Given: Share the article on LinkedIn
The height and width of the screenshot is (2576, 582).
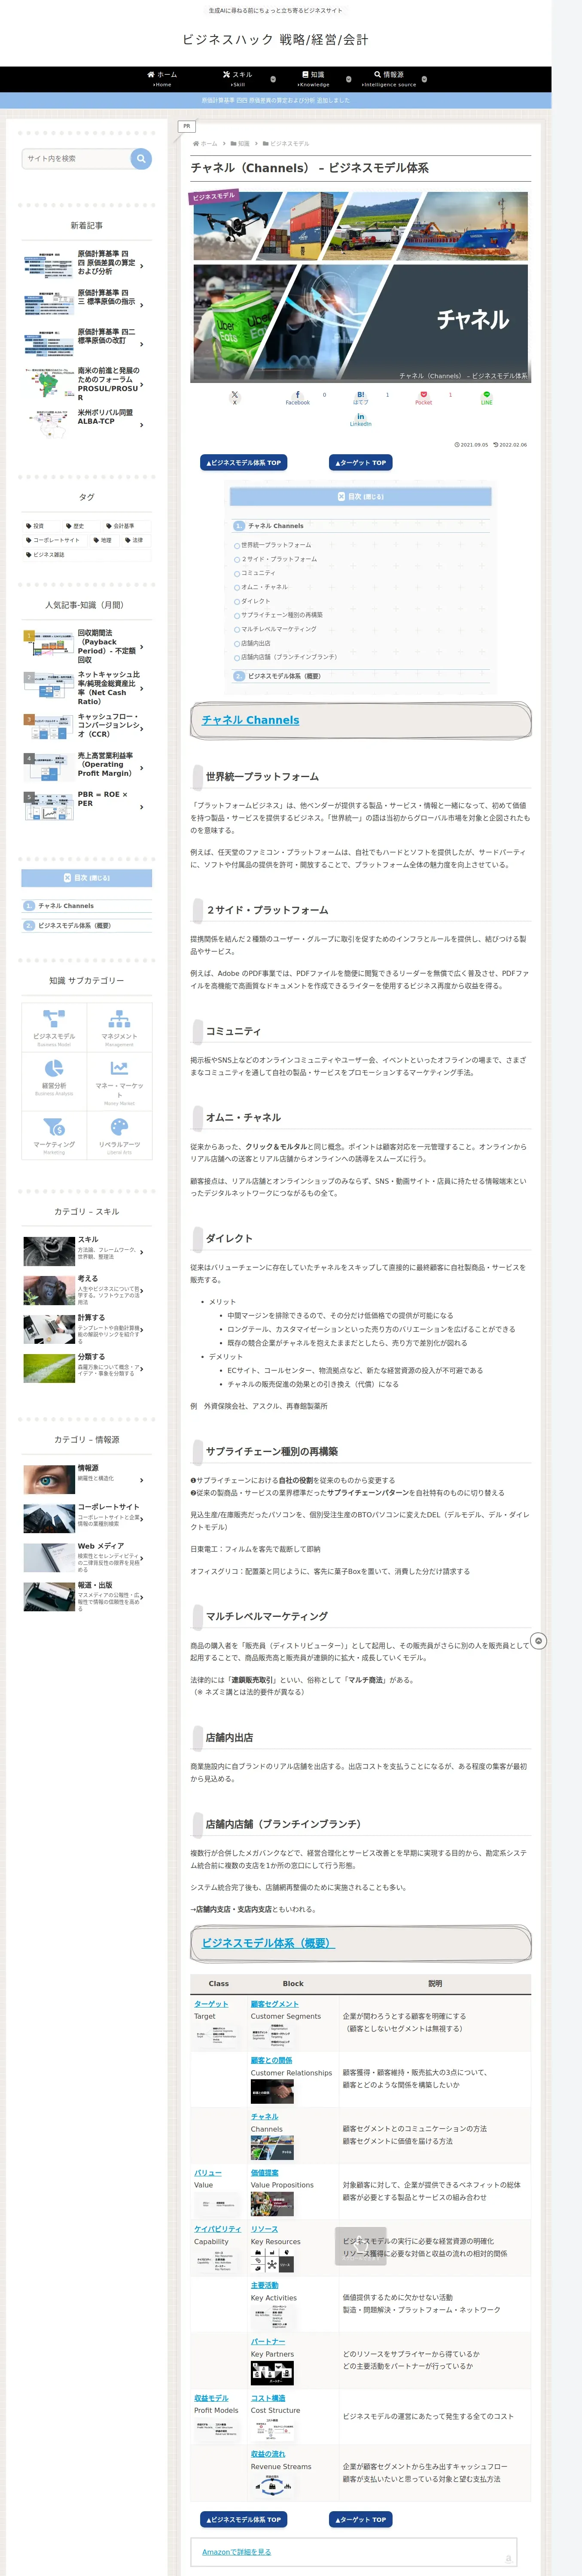Looking at the screenshot, I should pyautogui.click(x=360, y=420).
